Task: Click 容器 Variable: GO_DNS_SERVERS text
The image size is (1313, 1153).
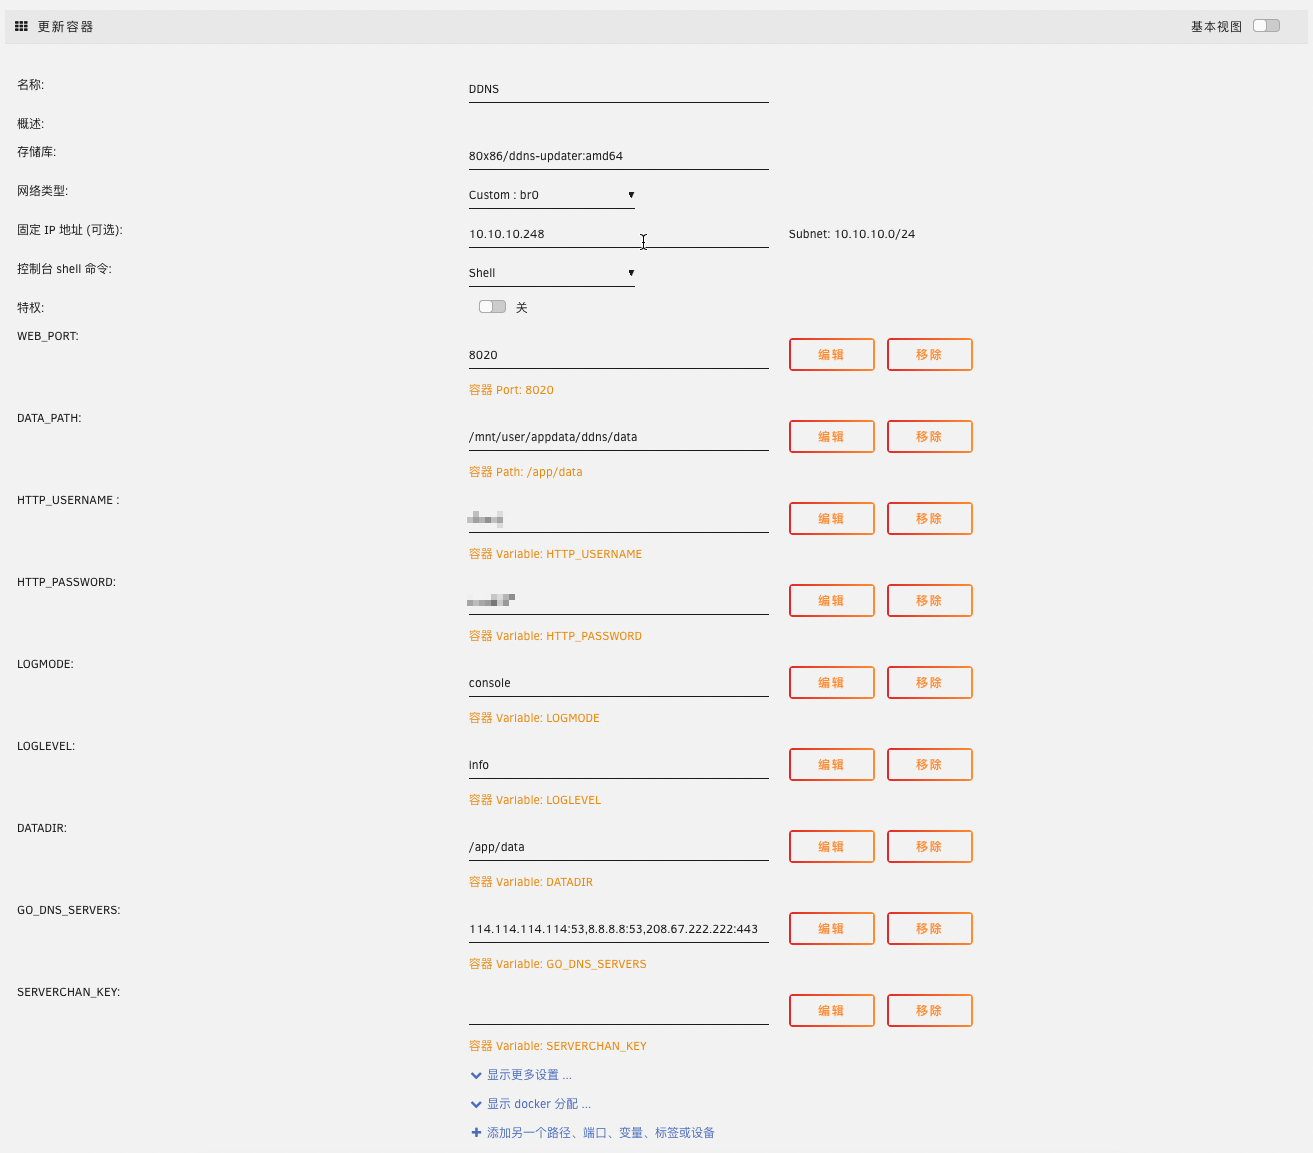Action: click(558, 964)
